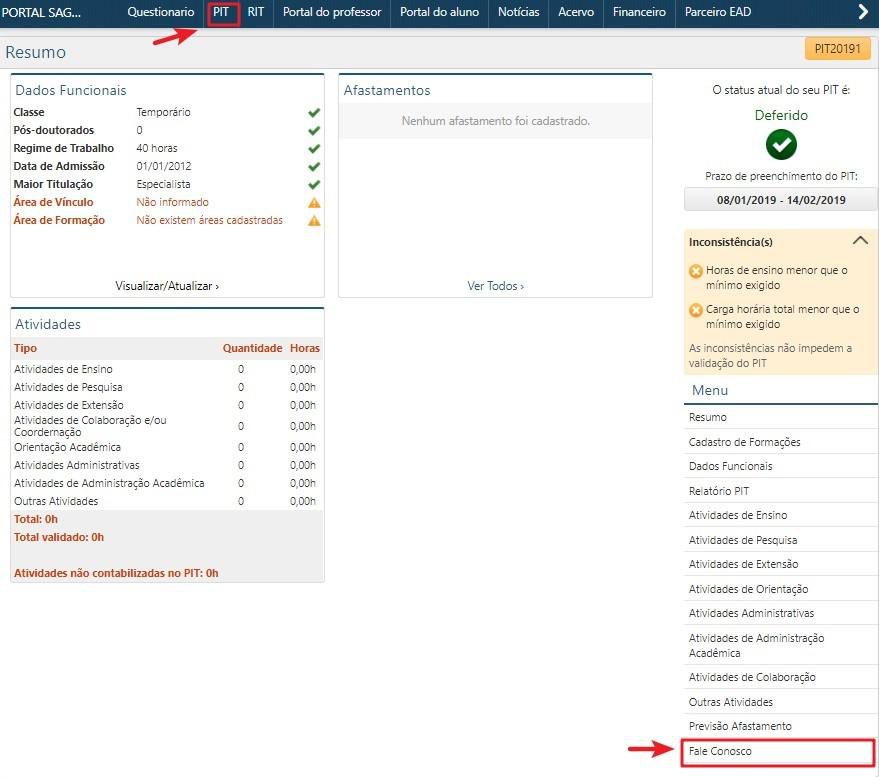Open Fale Conosco from the side menu
The height and width of the screenshot is (777, 879).
pos(778,752)
